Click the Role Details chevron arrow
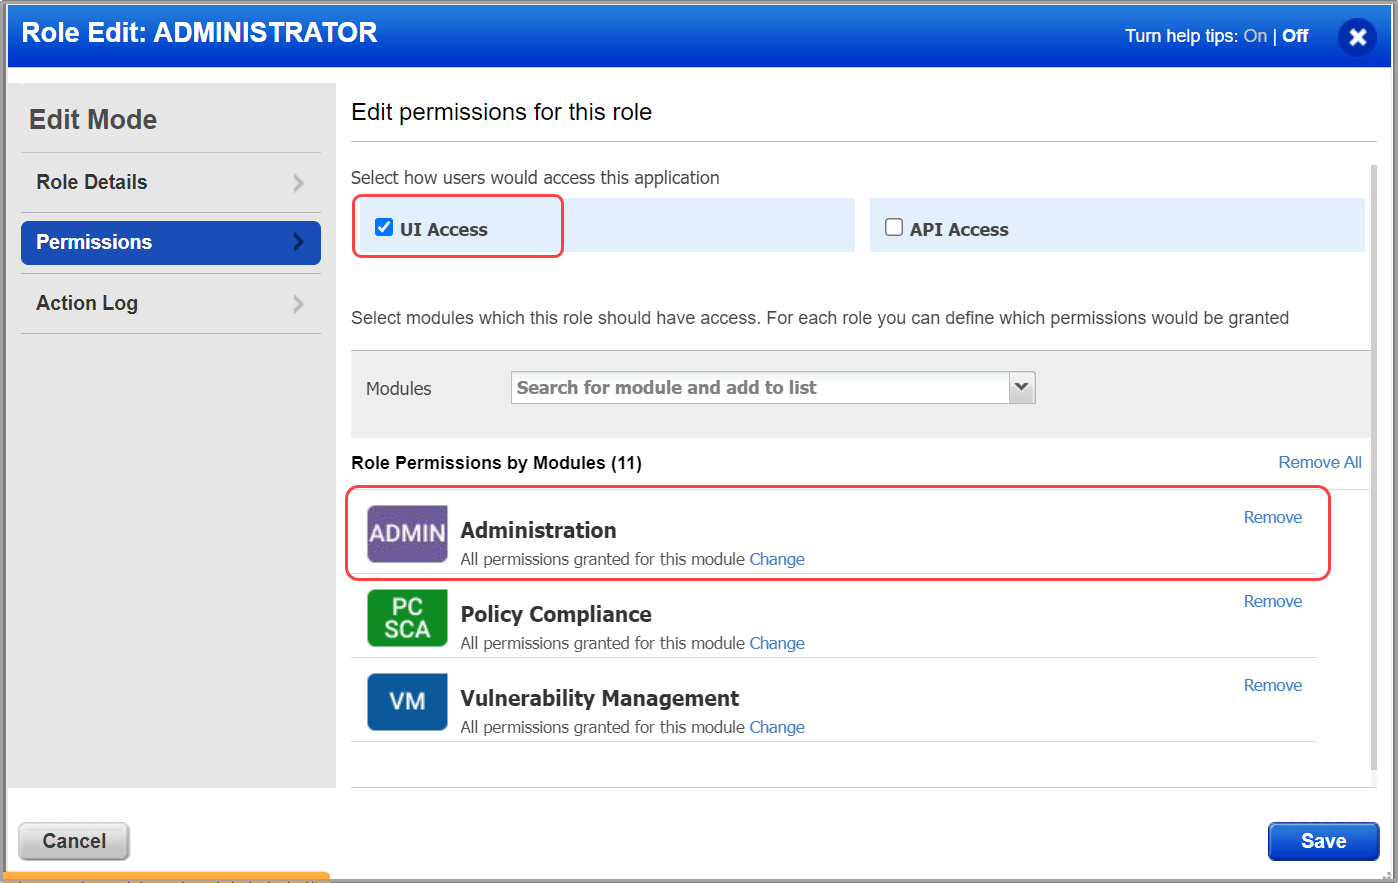Image resolution: width=1398 pixels, height=883 pixels. tap(298, 183)
